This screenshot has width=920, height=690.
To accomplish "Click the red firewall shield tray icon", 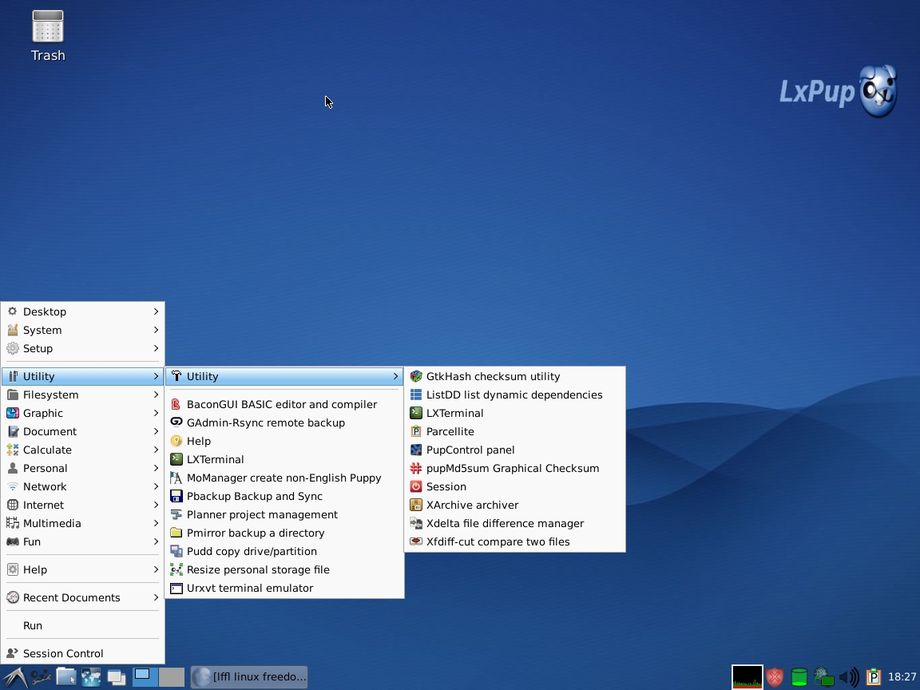I will 774,677.
